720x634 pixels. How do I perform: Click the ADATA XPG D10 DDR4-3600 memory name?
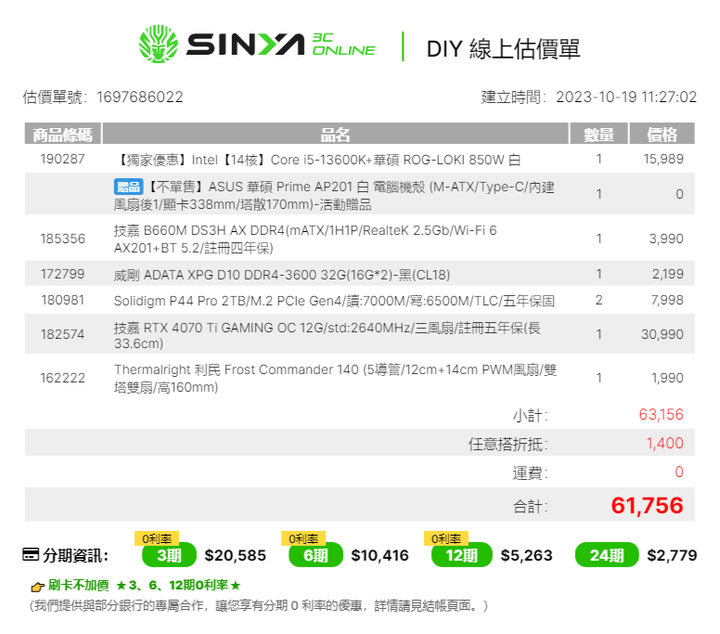pos(282,275)
